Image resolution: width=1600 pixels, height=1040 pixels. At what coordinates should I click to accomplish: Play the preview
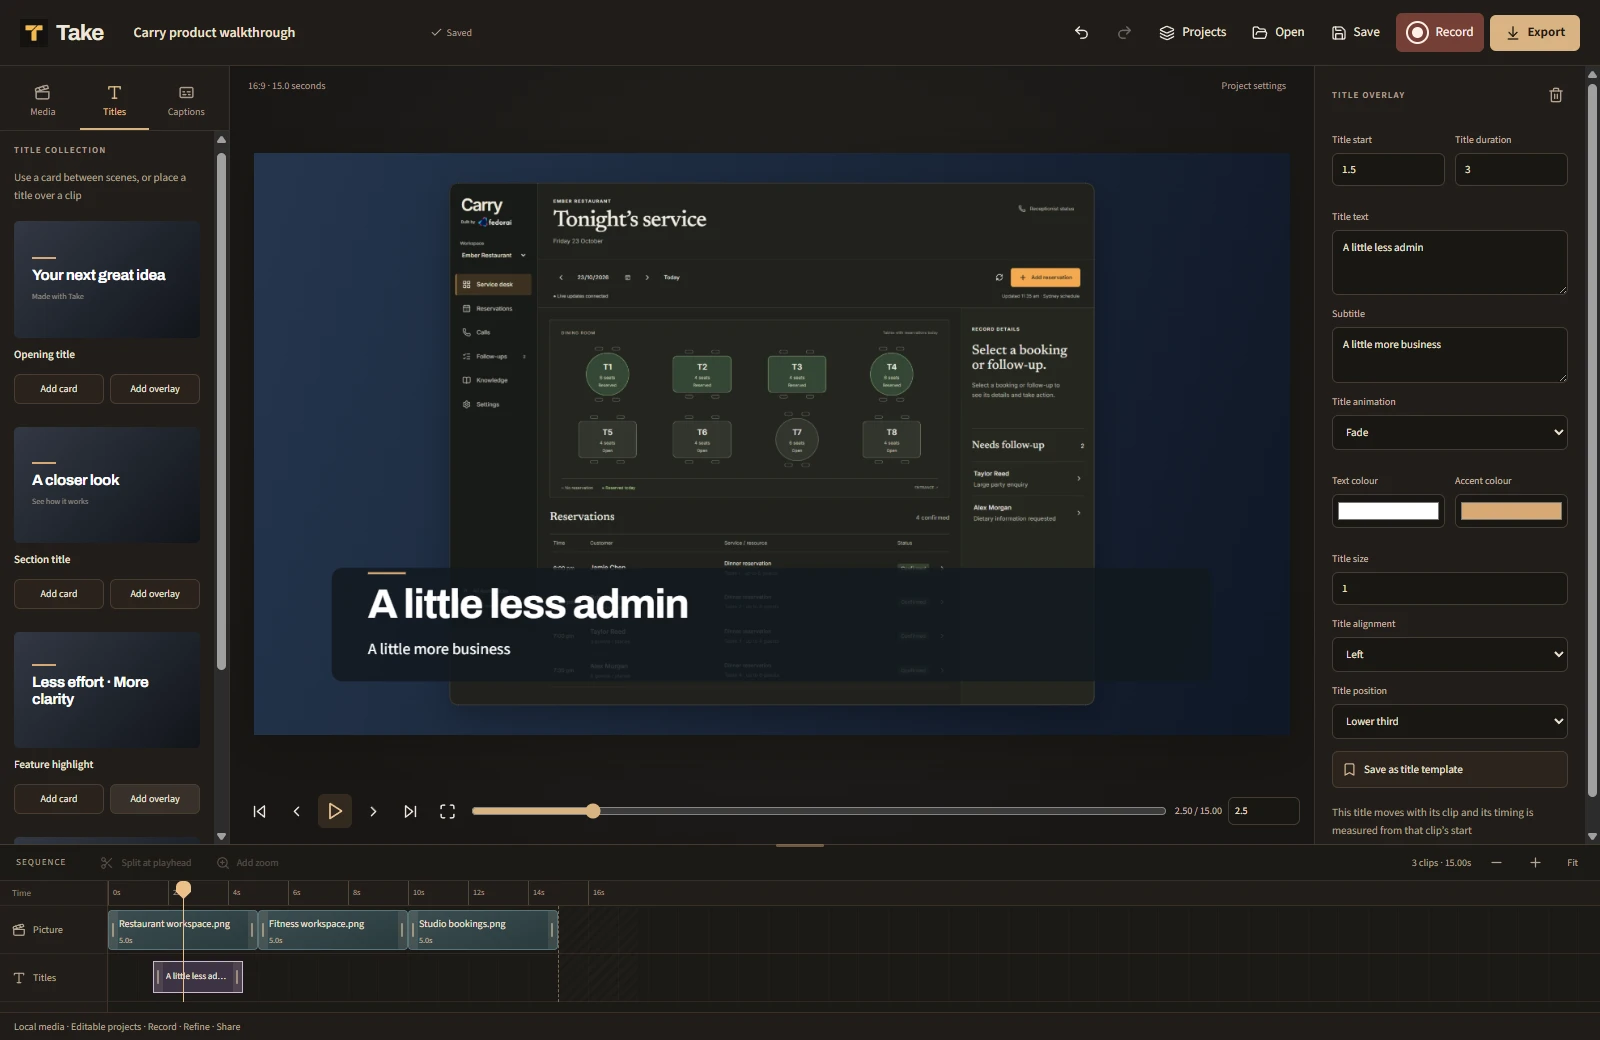click(x=335, y=811)
